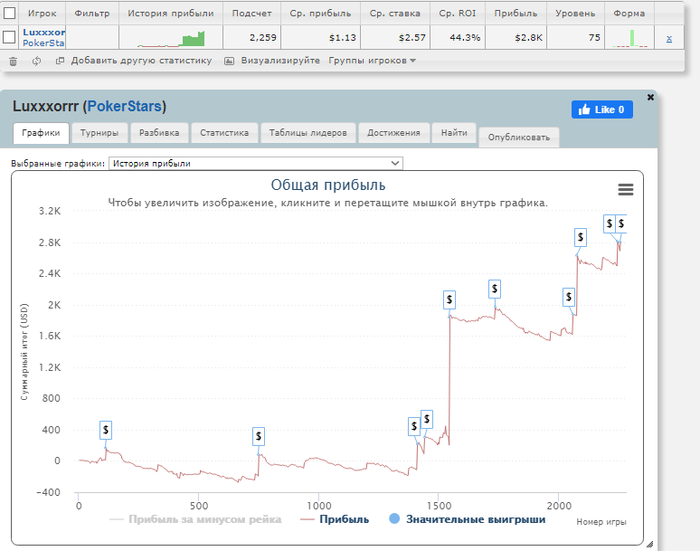Click 'Добавить другую статистику' link
Image resolution: width=700 pixels, height=551 pixels.
pos(141,61)
